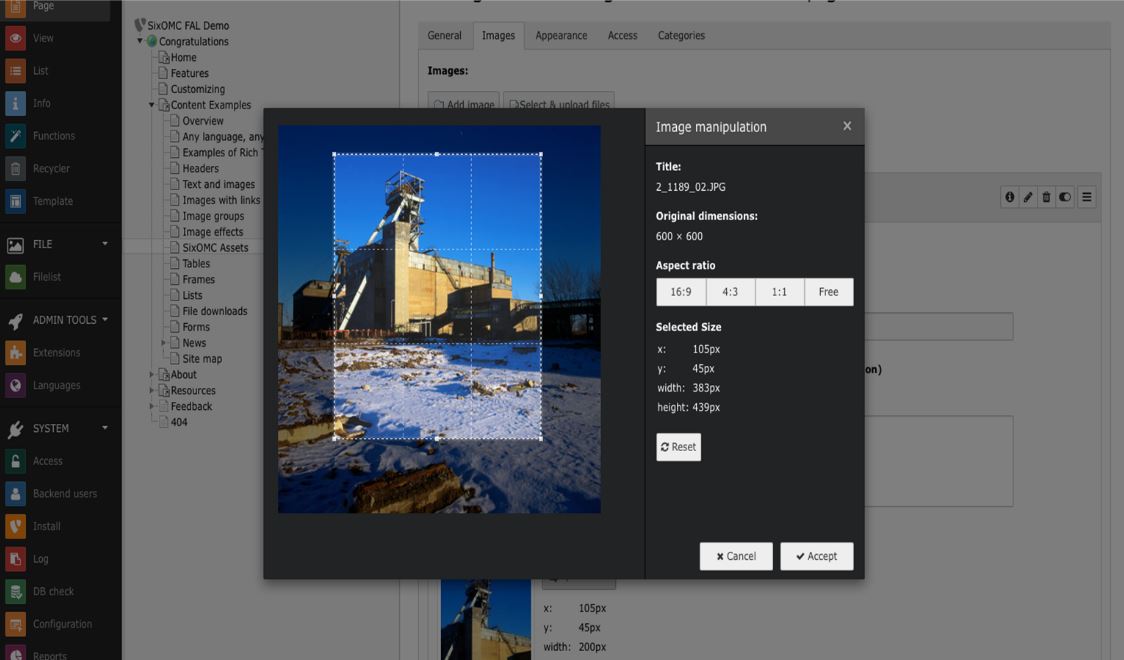Switch to the Access tab

622,36
